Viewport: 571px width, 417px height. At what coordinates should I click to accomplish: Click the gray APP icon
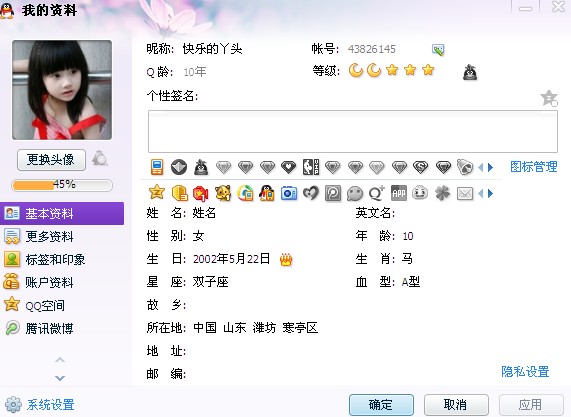pos(399,193)
